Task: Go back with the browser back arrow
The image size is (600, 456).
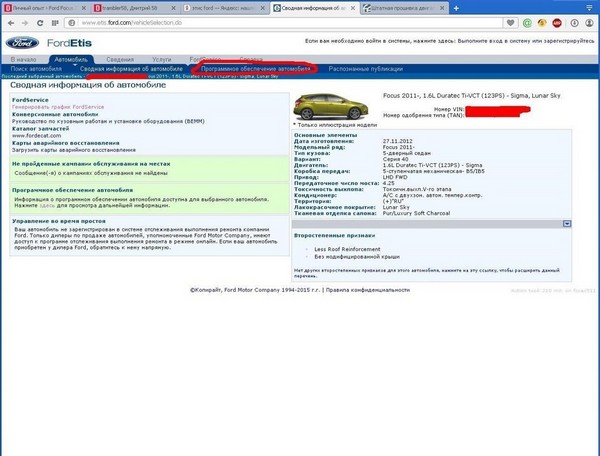Action: [x=11, y=23]
